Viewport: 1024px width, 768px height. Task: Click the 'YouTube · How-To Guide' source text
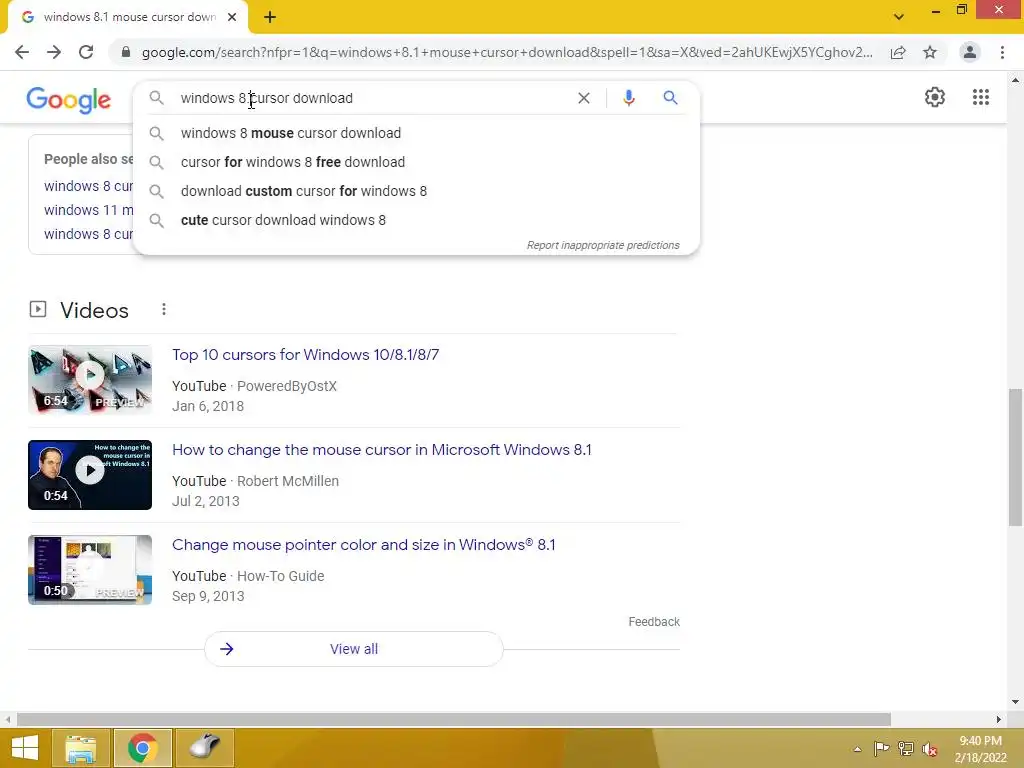[x=248, y=576]
